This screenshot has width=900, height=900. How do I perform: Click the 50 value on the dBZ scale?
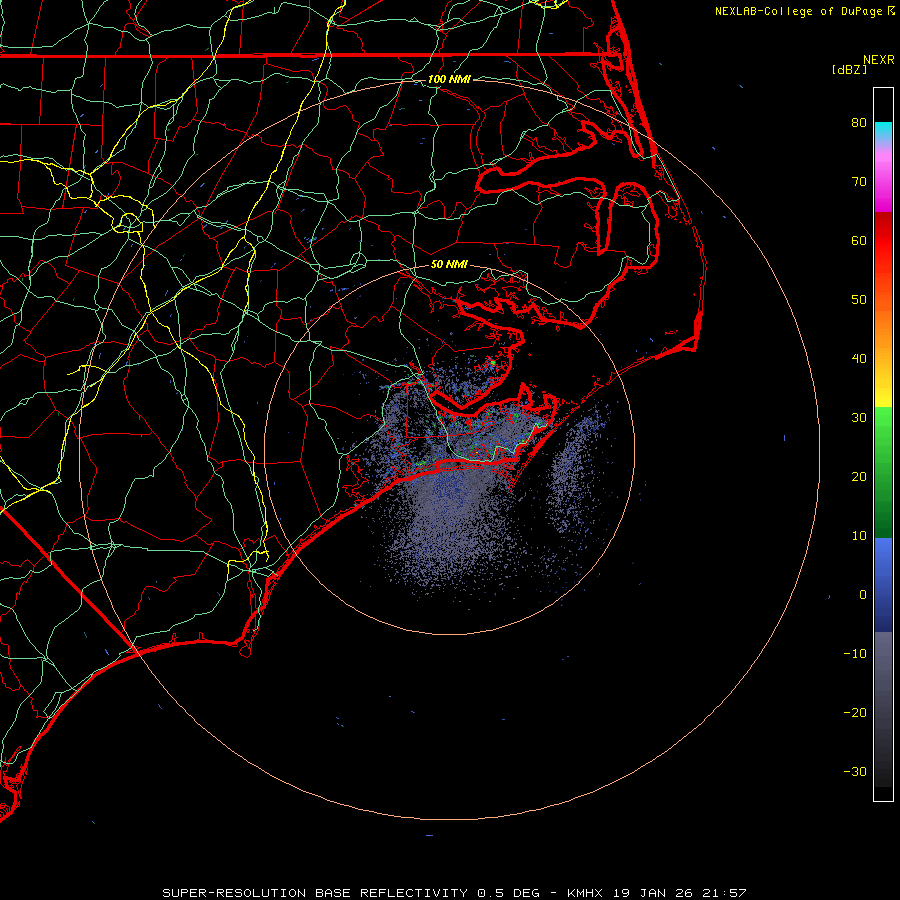(x=859, y=300)
